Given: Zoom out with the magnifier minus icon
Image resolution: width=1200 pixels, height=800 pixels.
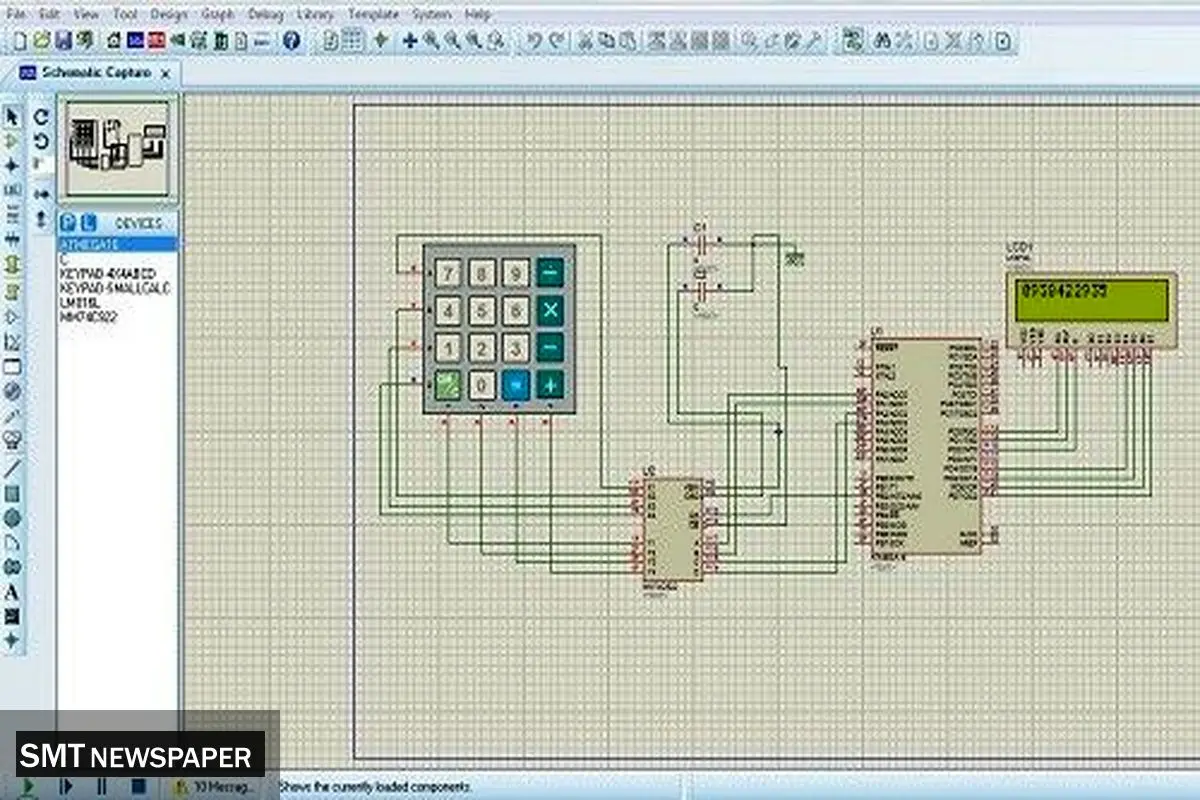Looking at the screenshot, I should (453, 41).
